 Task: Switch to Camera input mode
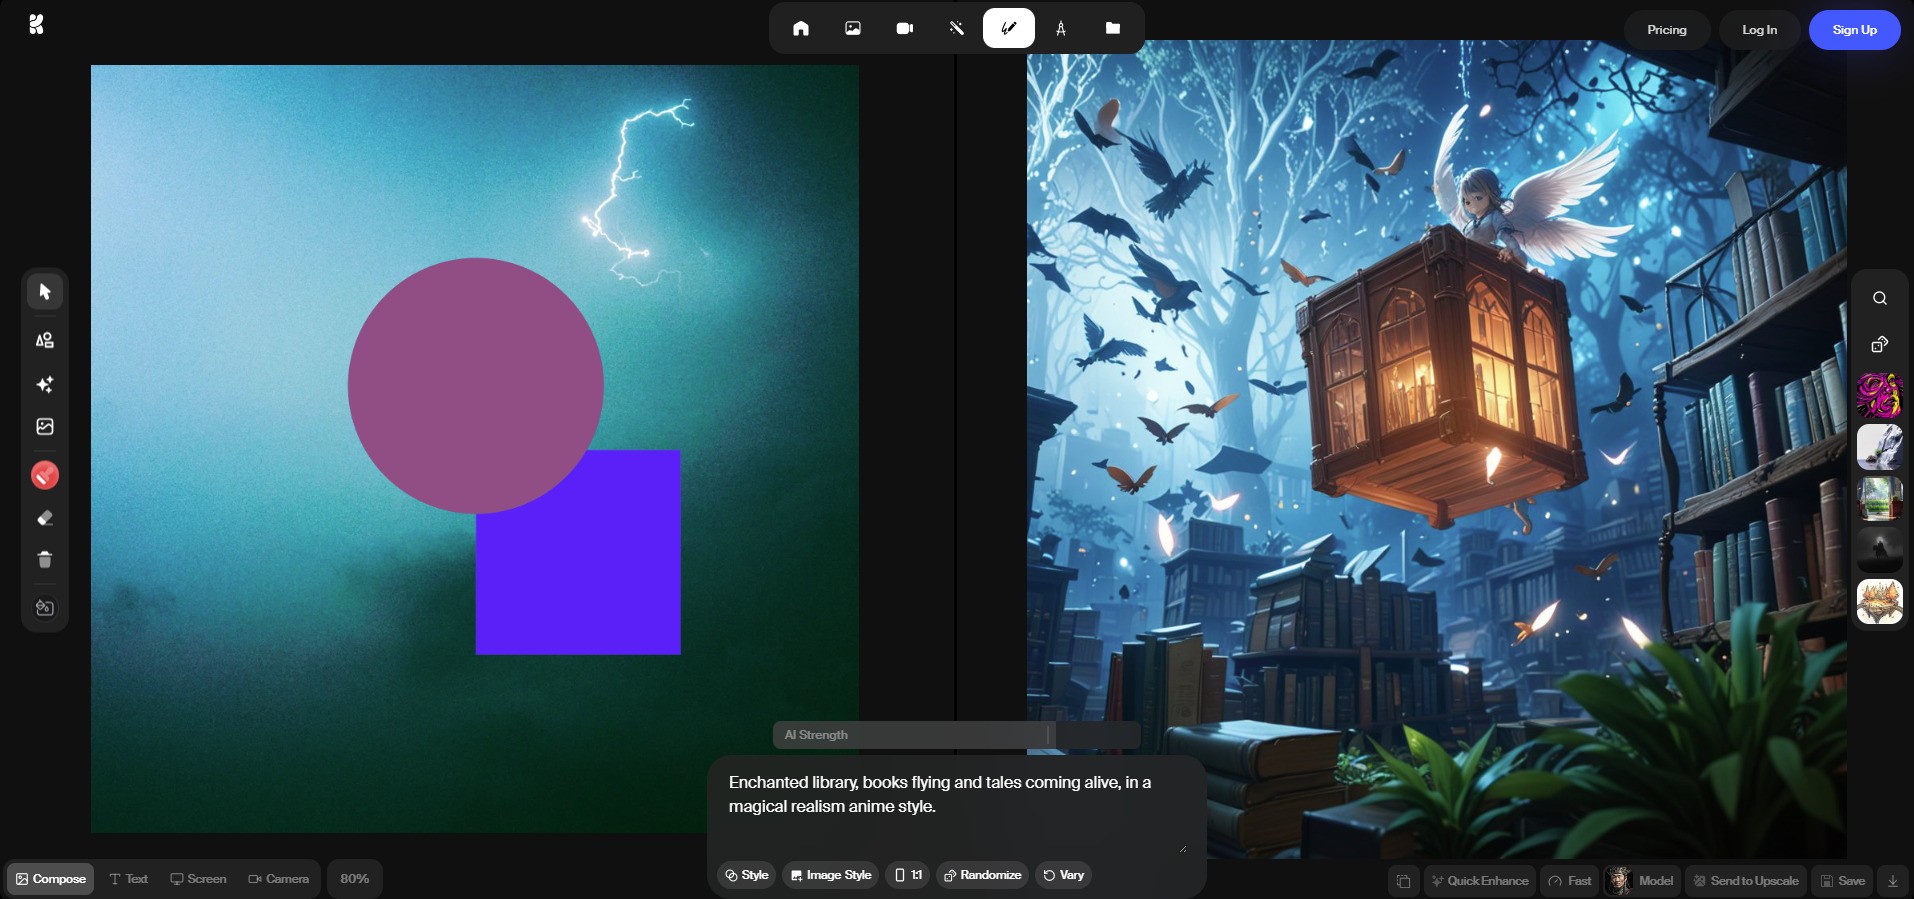279,879
